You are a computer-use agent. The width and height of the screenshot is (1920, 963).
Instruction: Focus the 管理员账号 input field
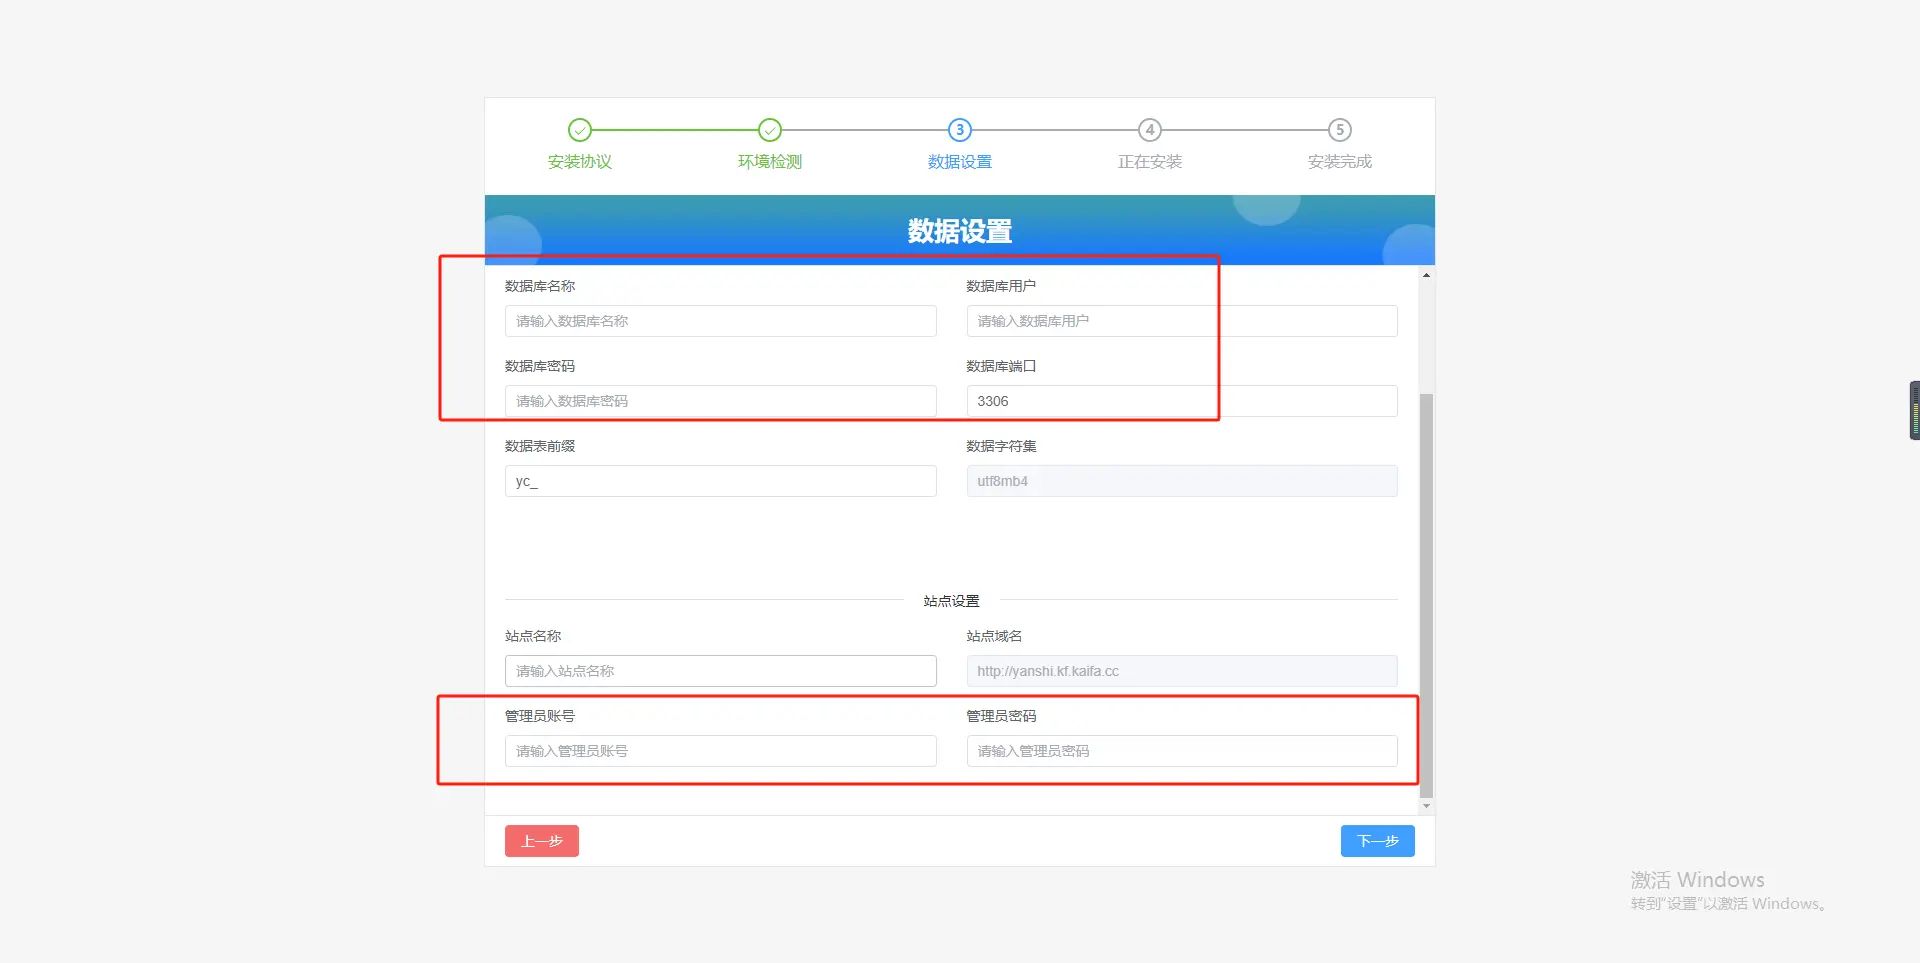click(721, 751)
